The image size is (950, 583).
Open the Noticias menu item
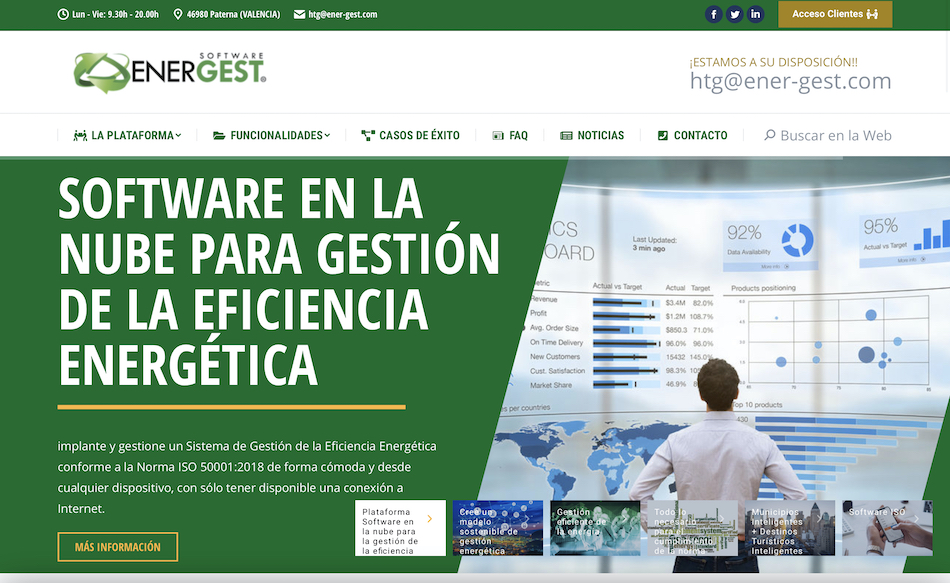coord(592,135)
